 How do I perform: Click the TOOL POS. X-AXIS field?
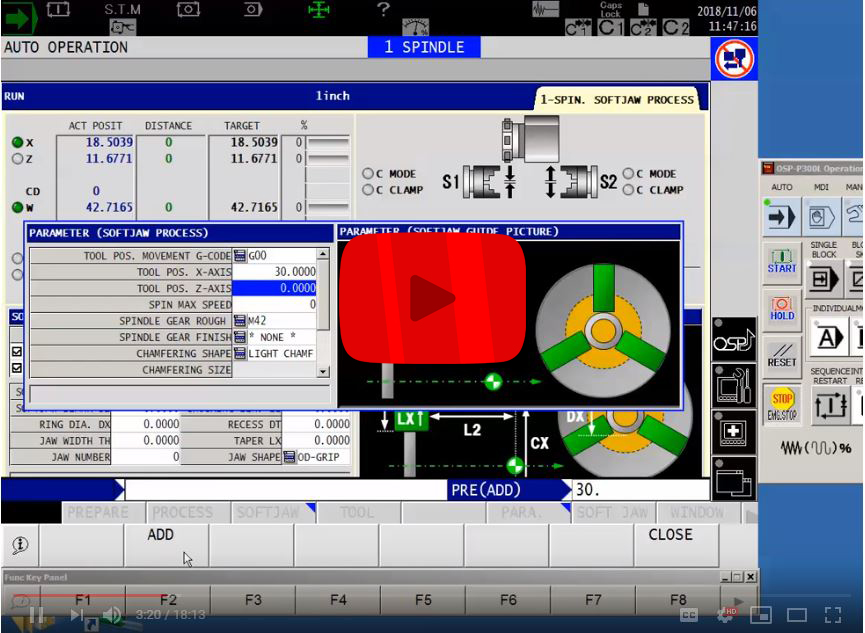tap(274, 272)
